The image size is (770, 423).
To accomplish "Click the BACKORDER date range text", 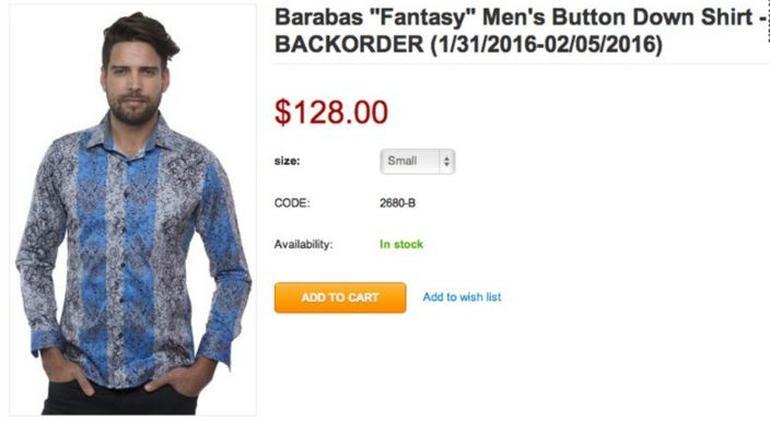I will click(x=468, y=44).
